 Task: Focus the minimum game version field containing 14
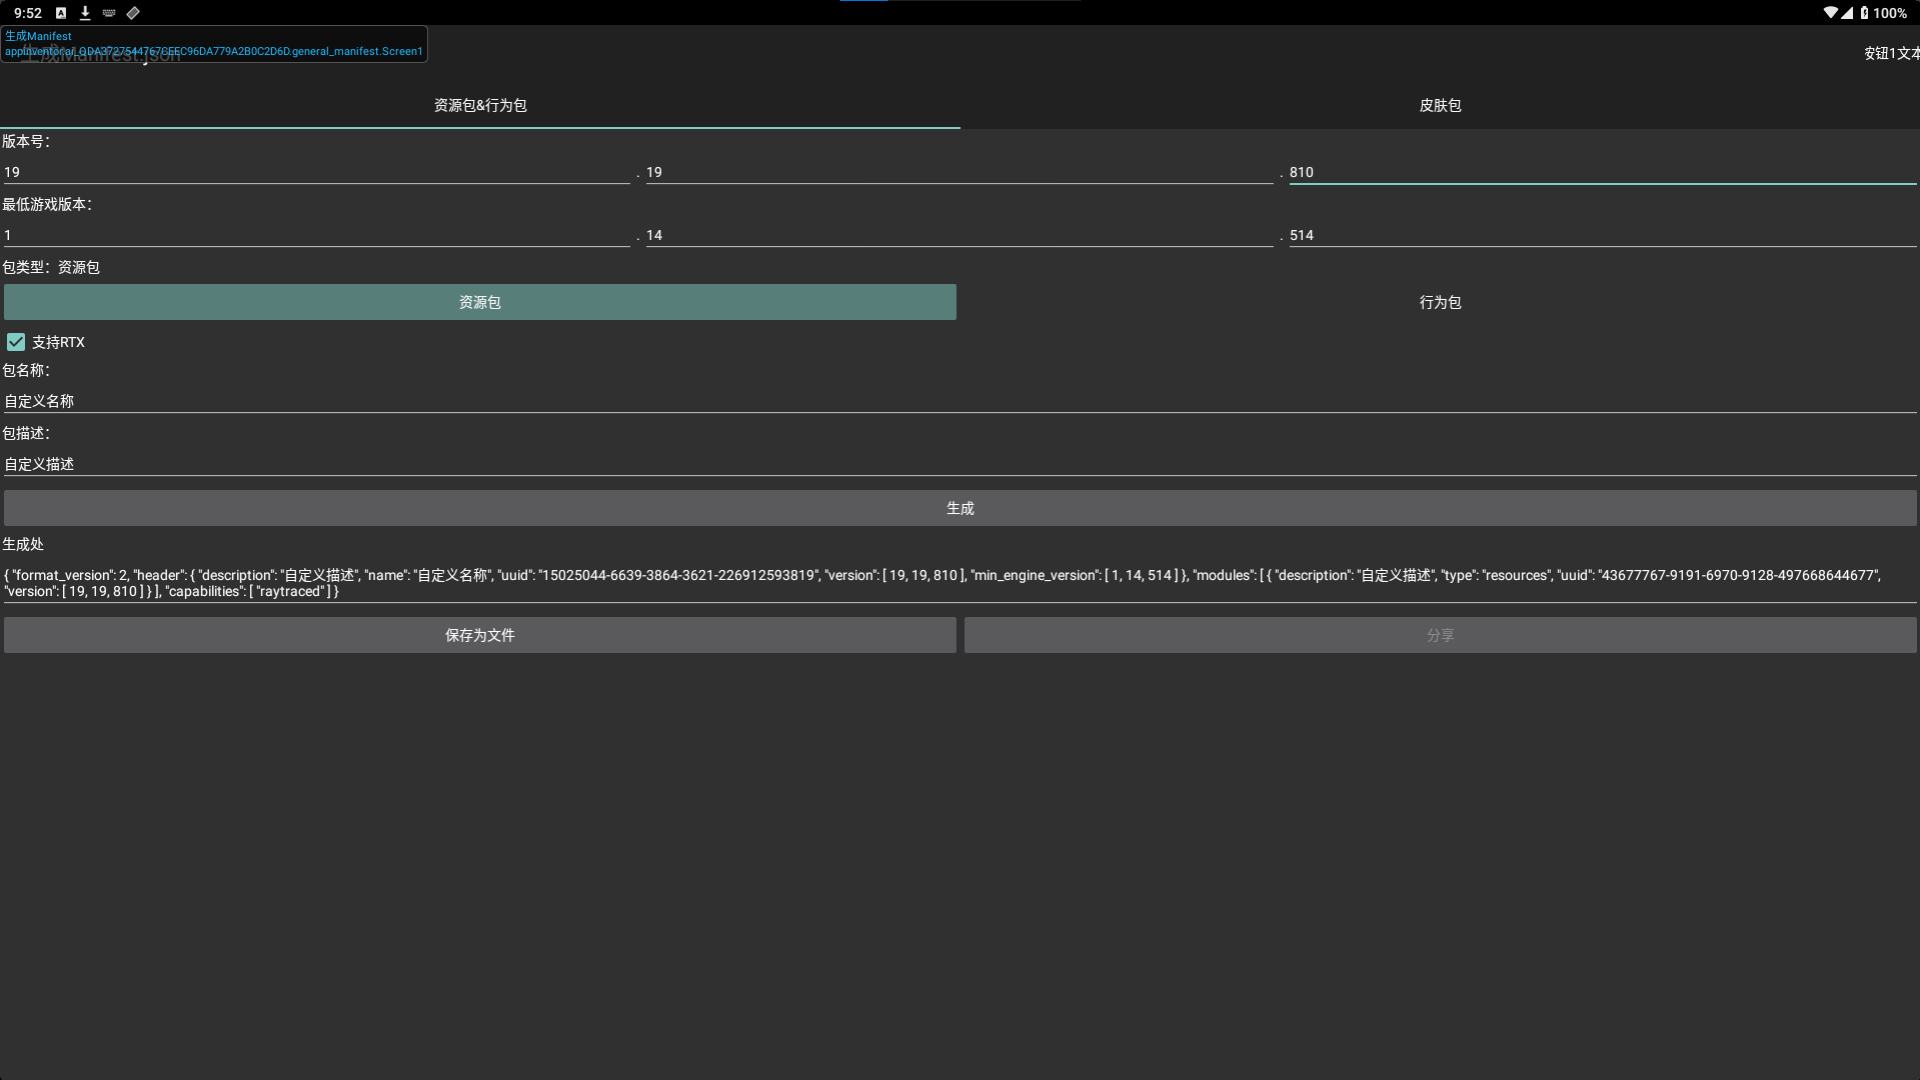click(959, 235)
